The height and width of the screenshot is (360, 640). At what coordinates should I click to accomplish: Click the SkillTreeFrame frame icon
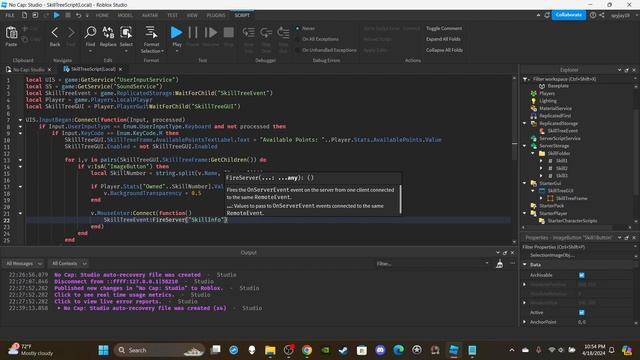pyautogui.click(x=550, y=198)
